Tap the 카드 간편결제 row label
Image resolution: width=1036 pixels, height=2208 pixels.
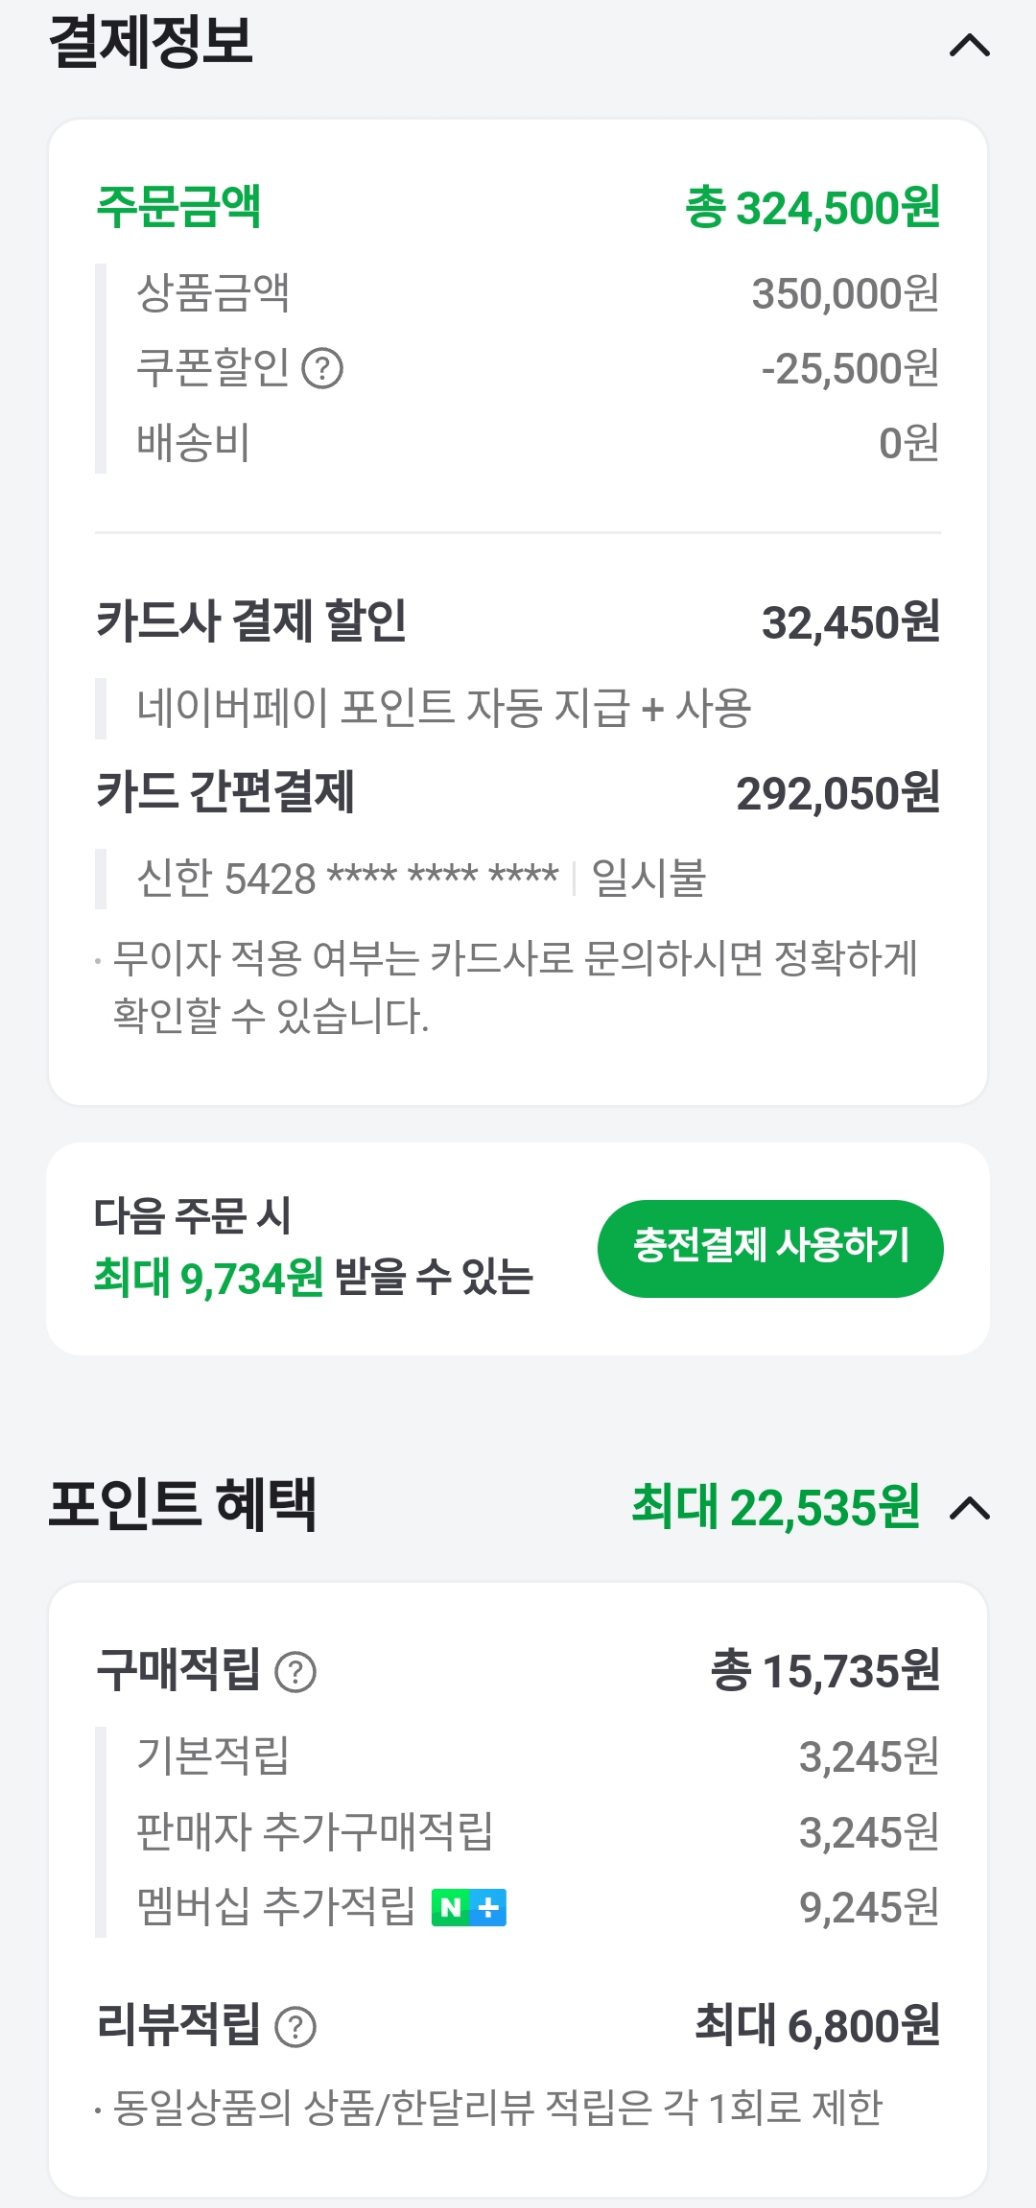[x=225, y=793]
